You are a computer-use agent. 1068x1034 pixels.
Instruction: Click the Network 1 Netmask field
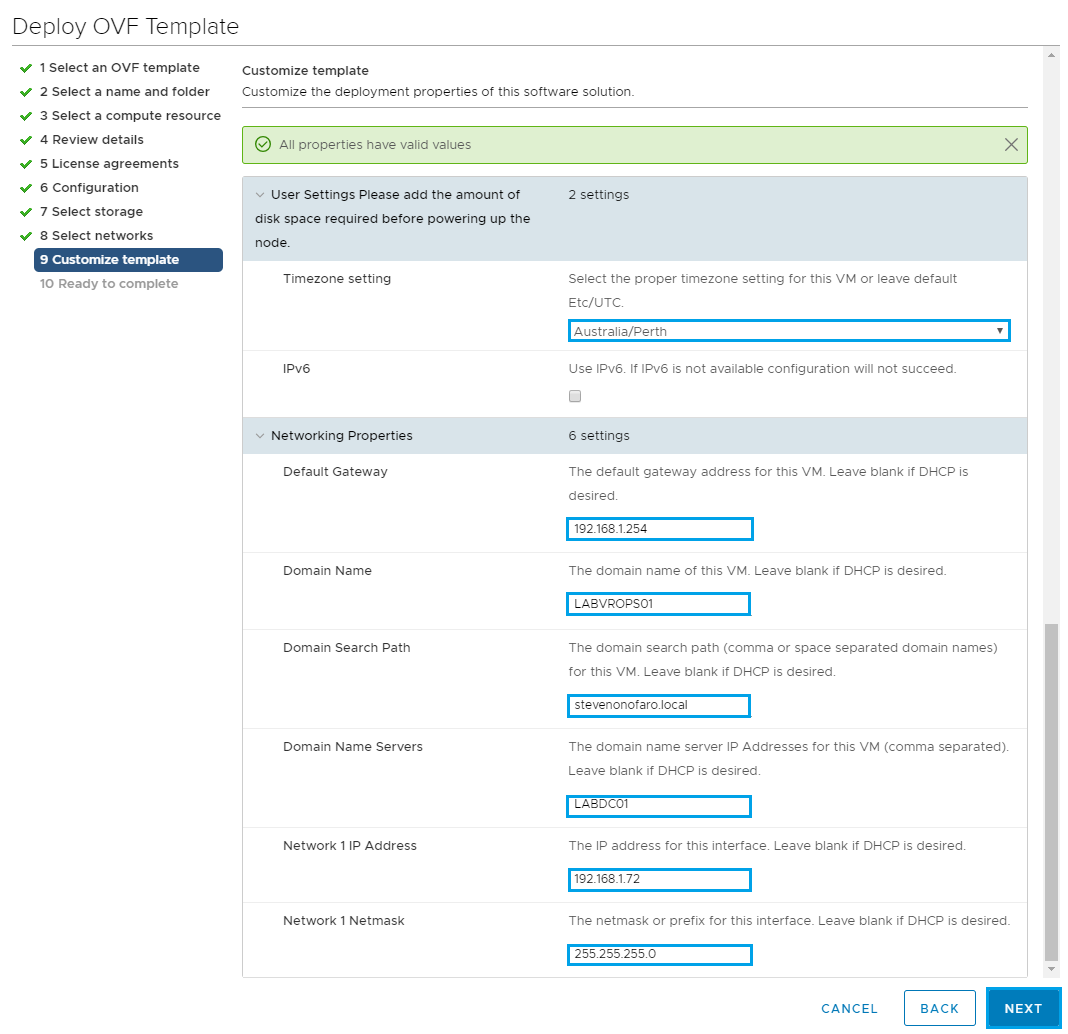coord(658,955)
